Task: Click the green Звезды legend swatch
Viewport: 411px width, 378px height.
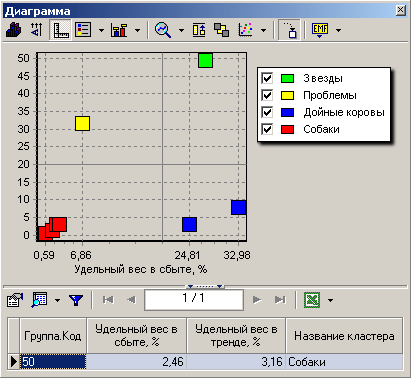Action: coord(287,78)
